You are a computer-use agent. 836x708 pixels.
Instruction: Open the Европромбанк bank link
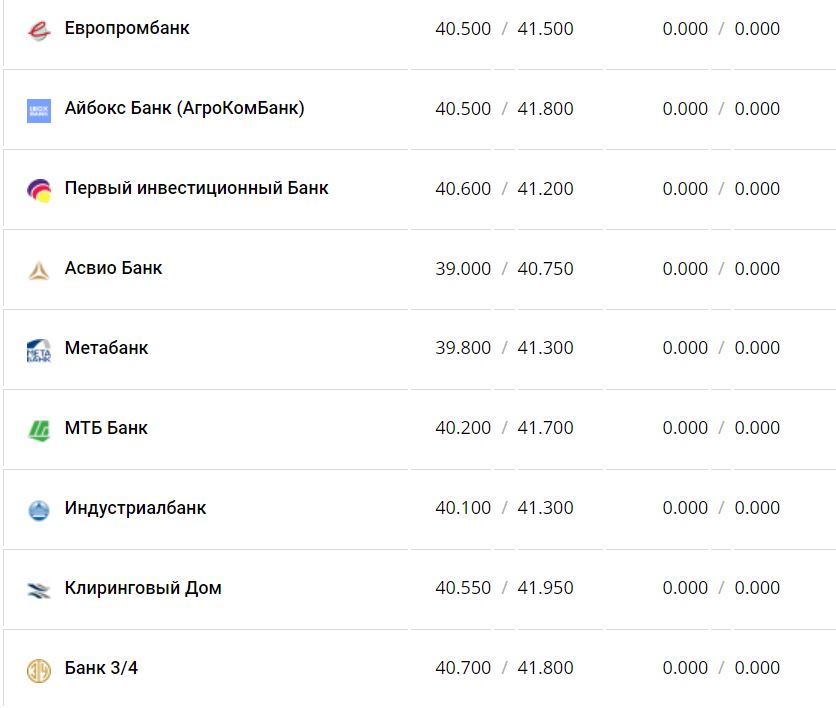click(x=127, y=28)
